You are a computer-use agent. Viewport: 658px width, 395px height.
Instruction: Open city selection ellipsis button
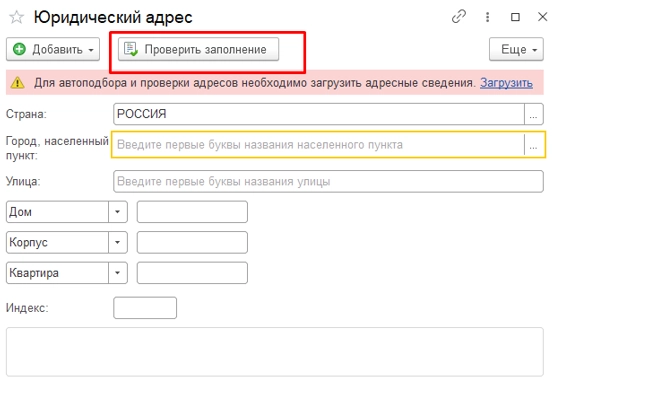pyautogui.click(x=534, y=145)
